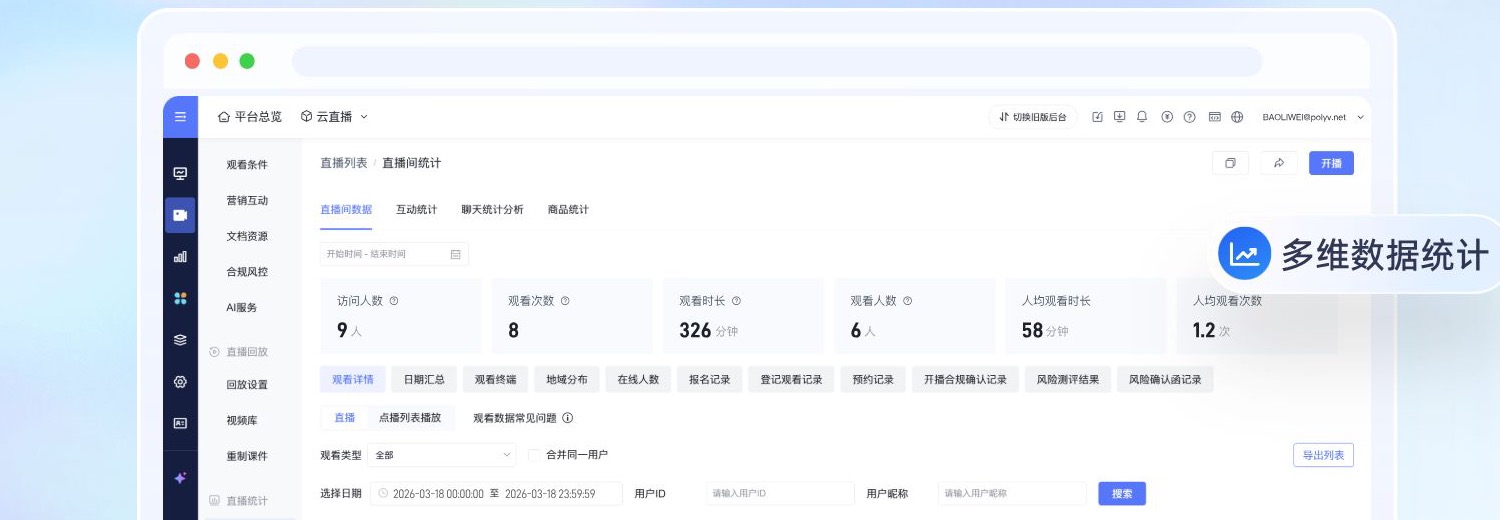This screenshot has width=1500, height=520.
Task: Open the bar chart icon in sidebar
Action: pyautogui.click(x=180, y=257)
